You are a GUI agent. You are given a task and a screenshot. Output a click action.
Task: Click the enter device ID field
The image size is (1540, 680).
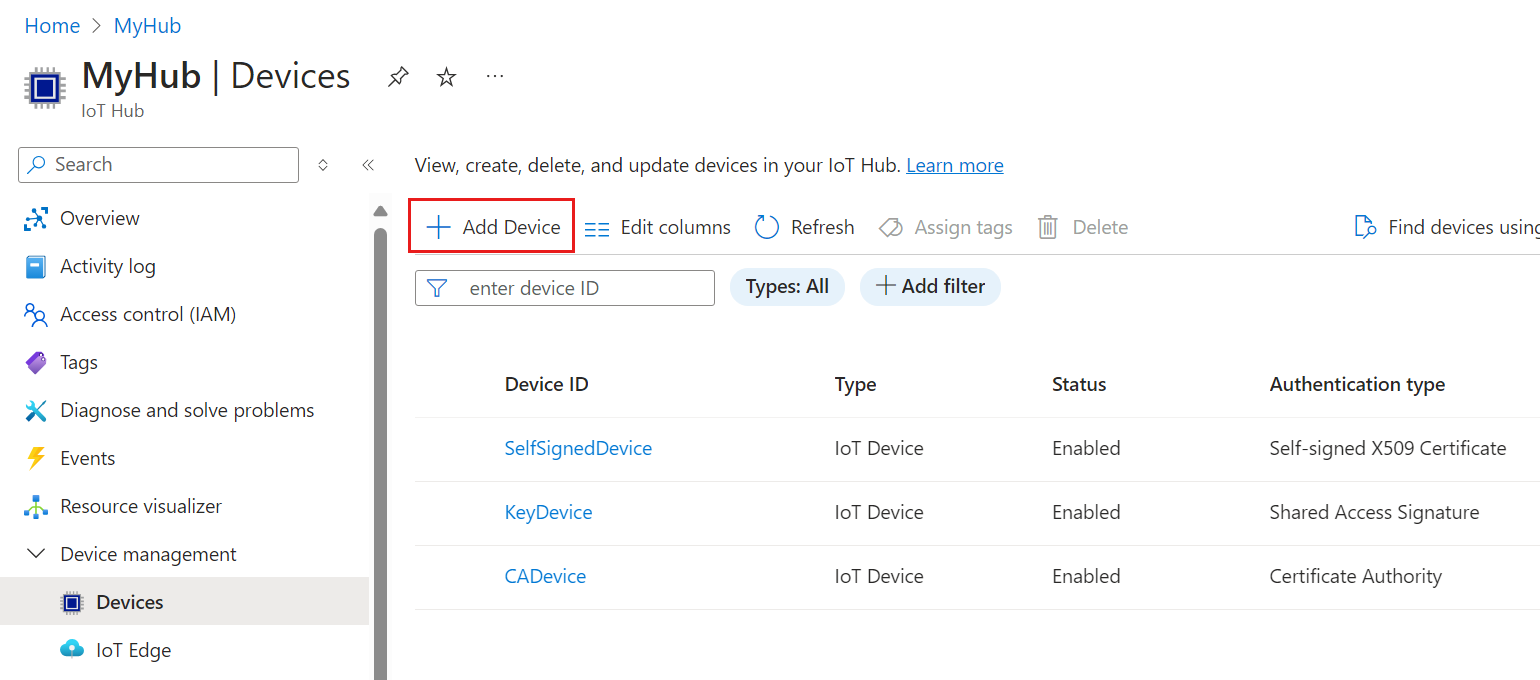[580, 288]
